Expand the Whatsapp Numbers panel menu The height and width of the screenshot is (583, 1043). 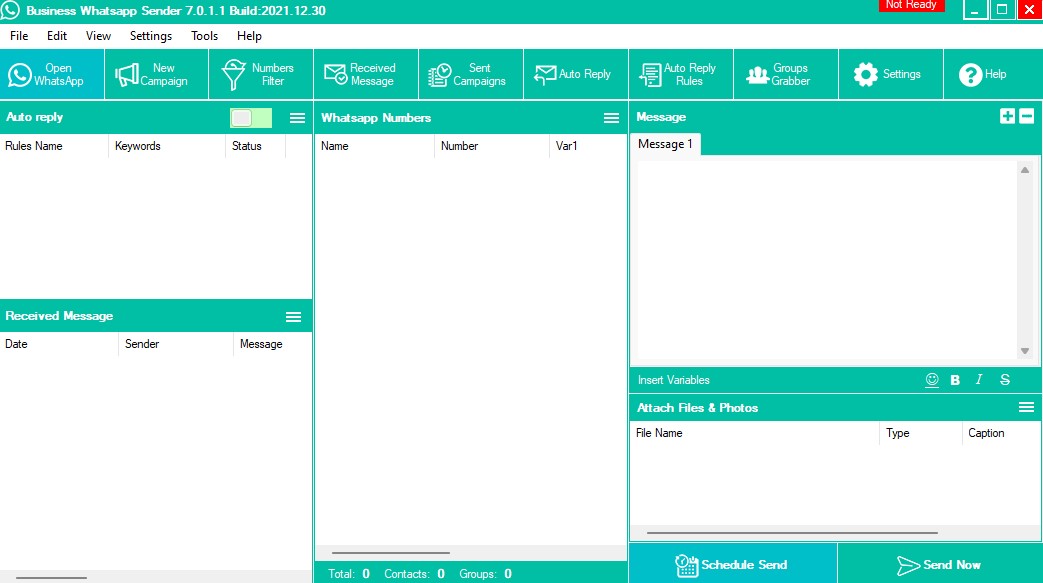[x=611, y=118]
